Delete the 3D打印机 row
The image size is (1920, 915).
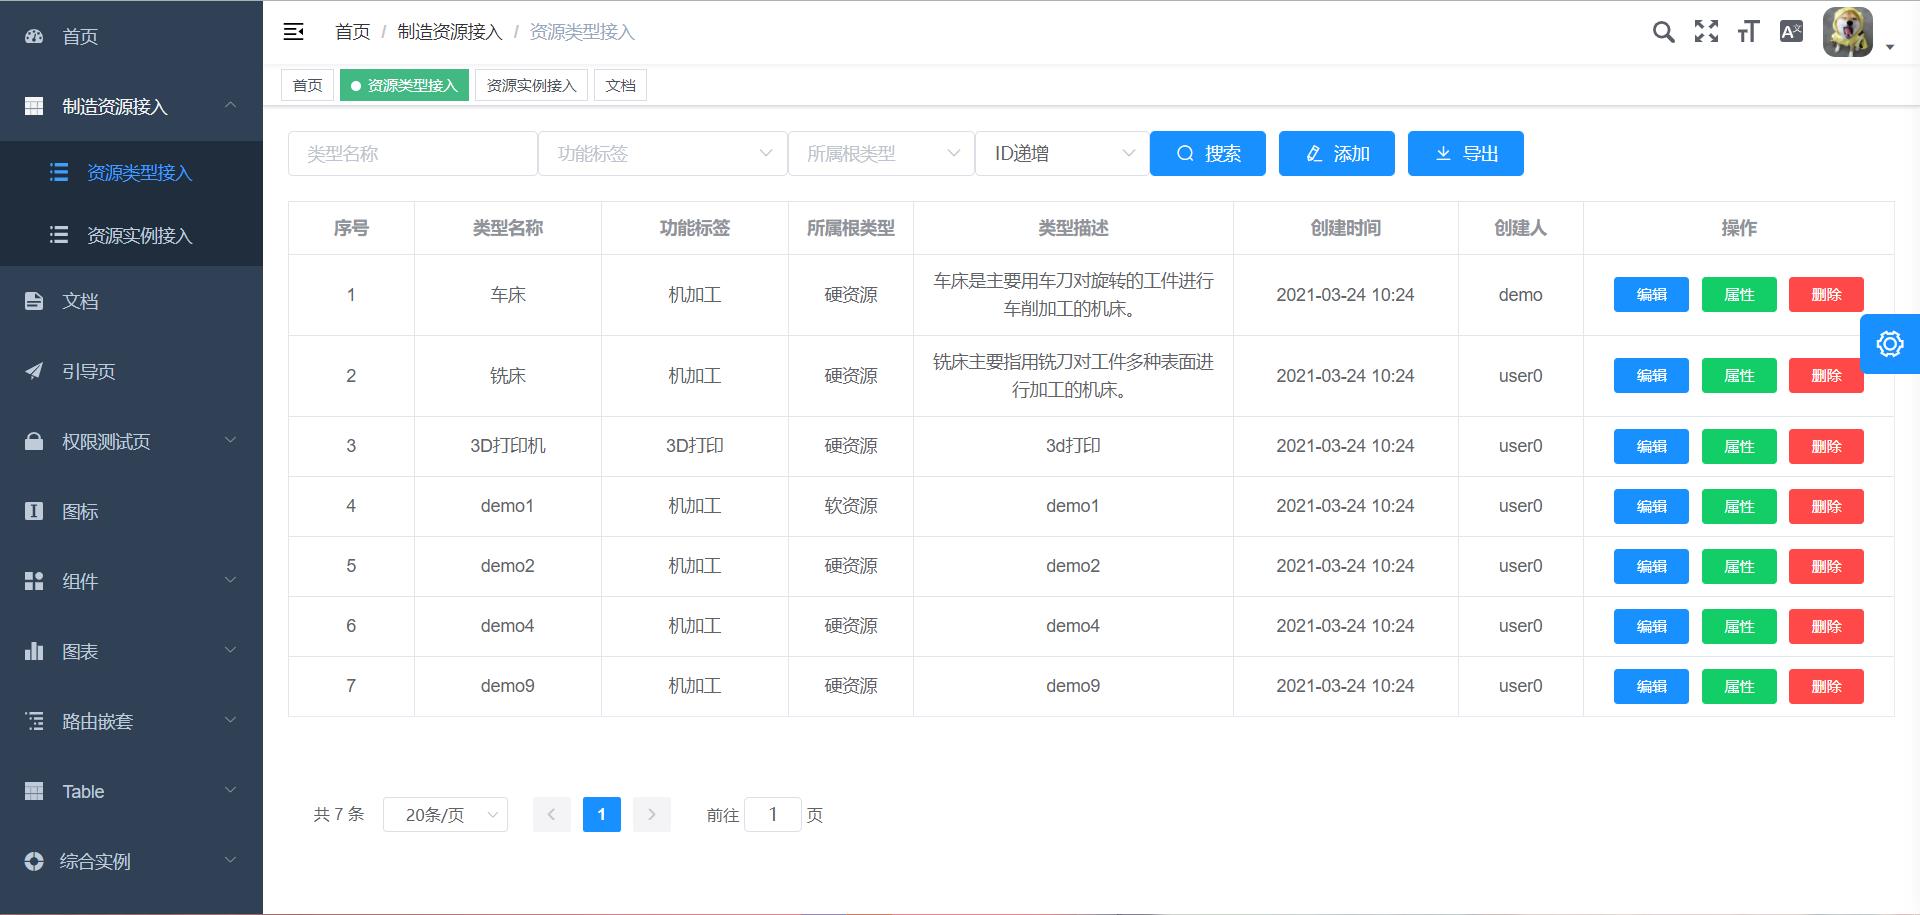pos(1825,447)
